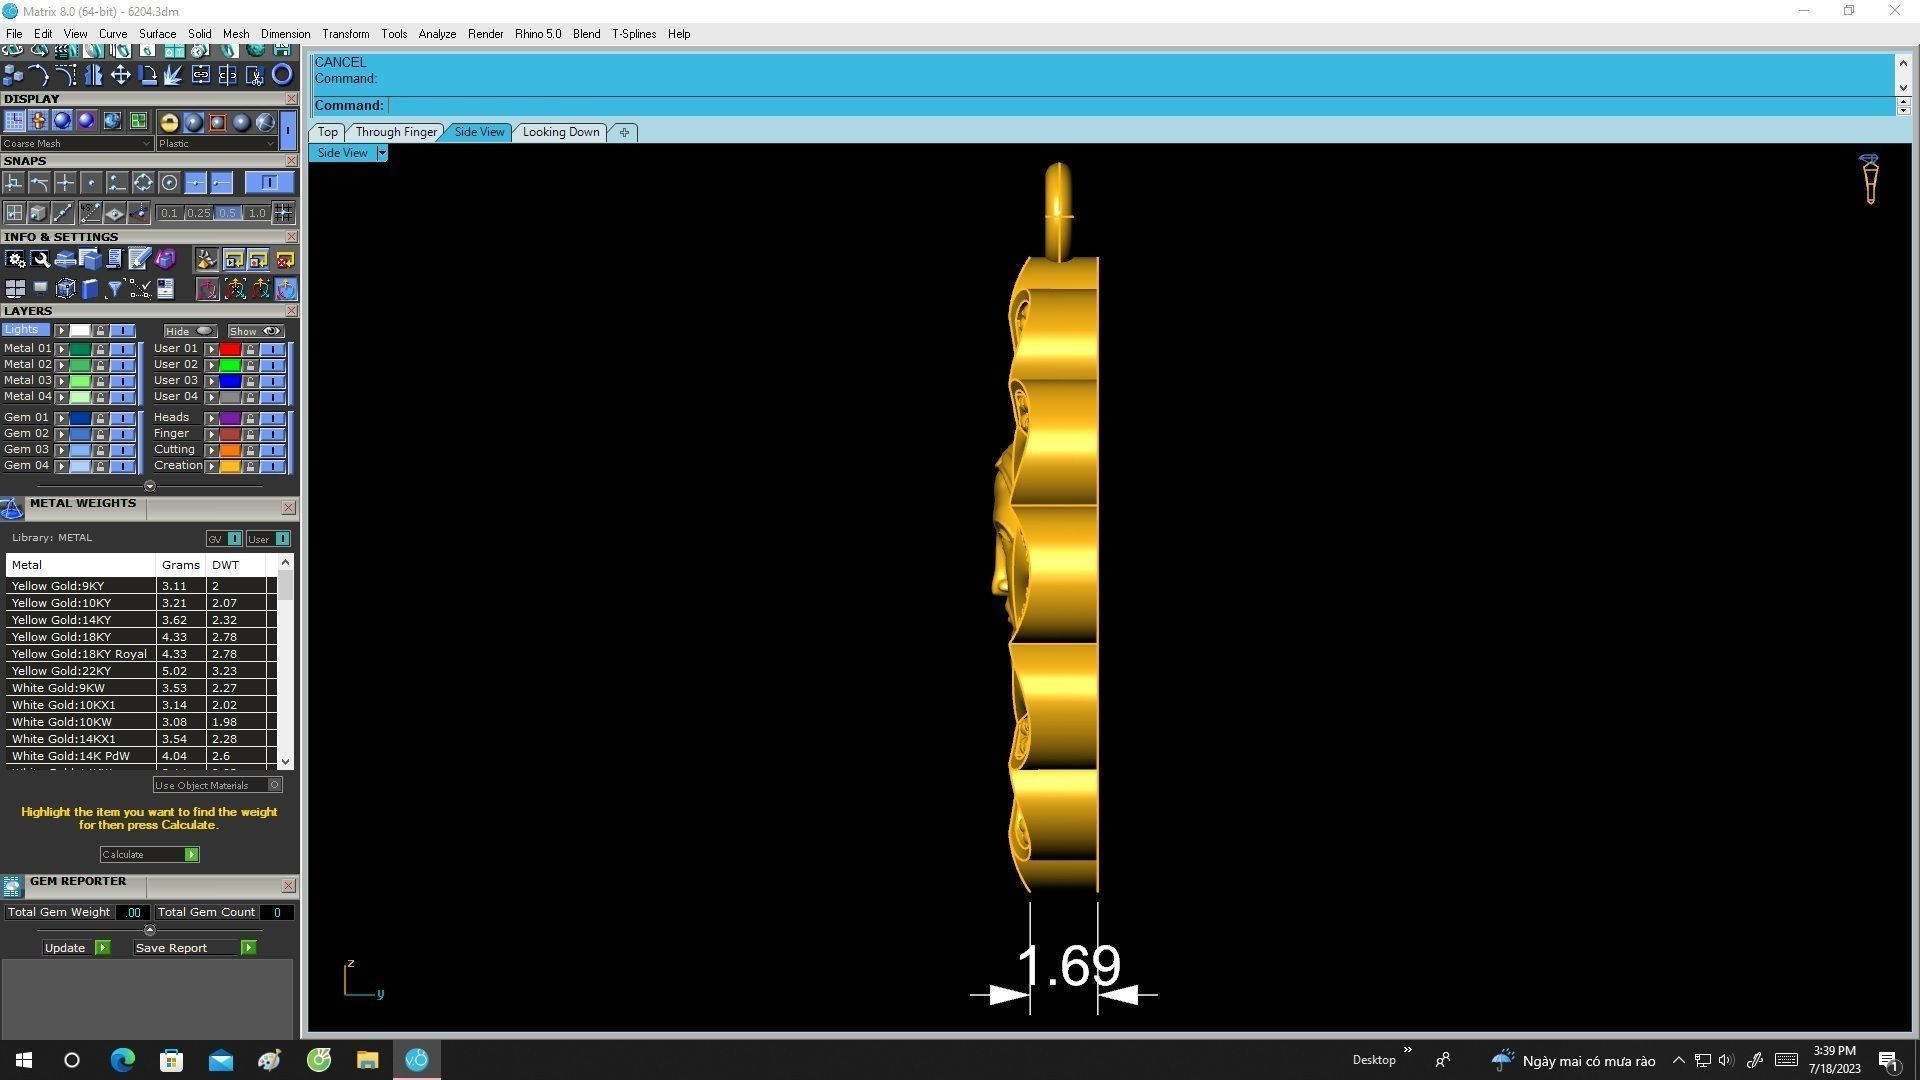Select the blue shaded sphere display mode

click(62, 121)
